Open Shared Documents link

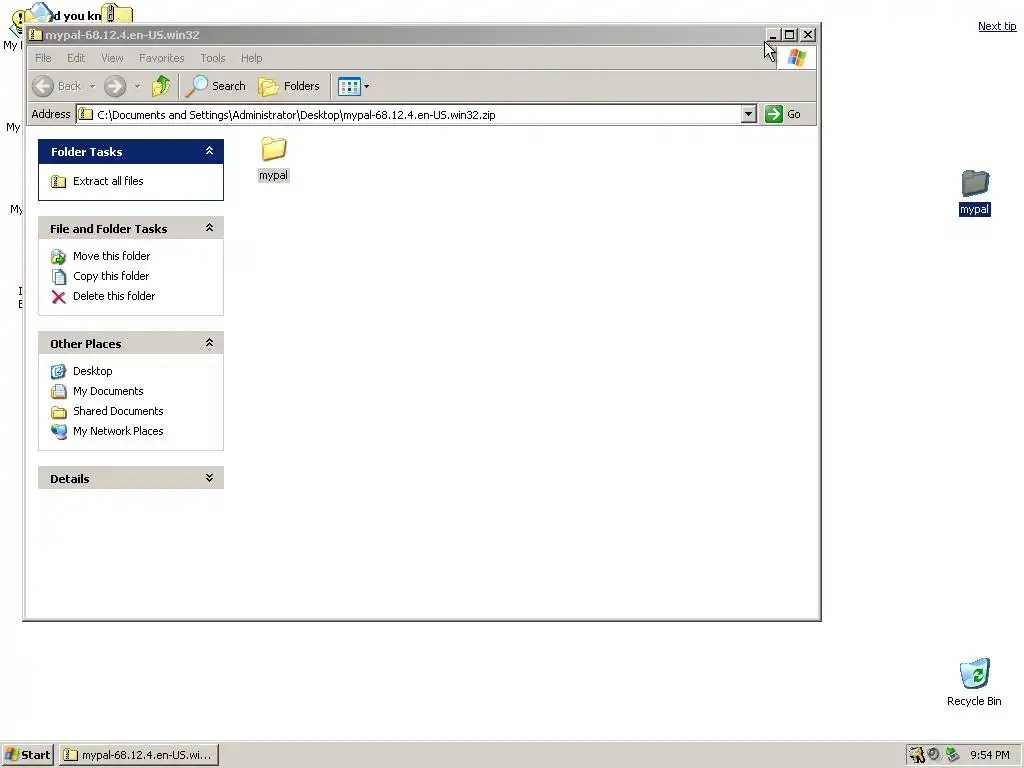[x=118, y=411]
